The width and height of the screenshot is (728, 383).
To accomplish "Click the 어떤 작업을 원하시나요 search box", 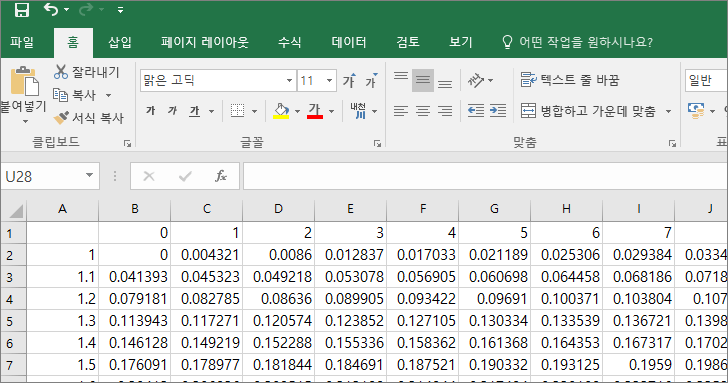I will (578, 43).
